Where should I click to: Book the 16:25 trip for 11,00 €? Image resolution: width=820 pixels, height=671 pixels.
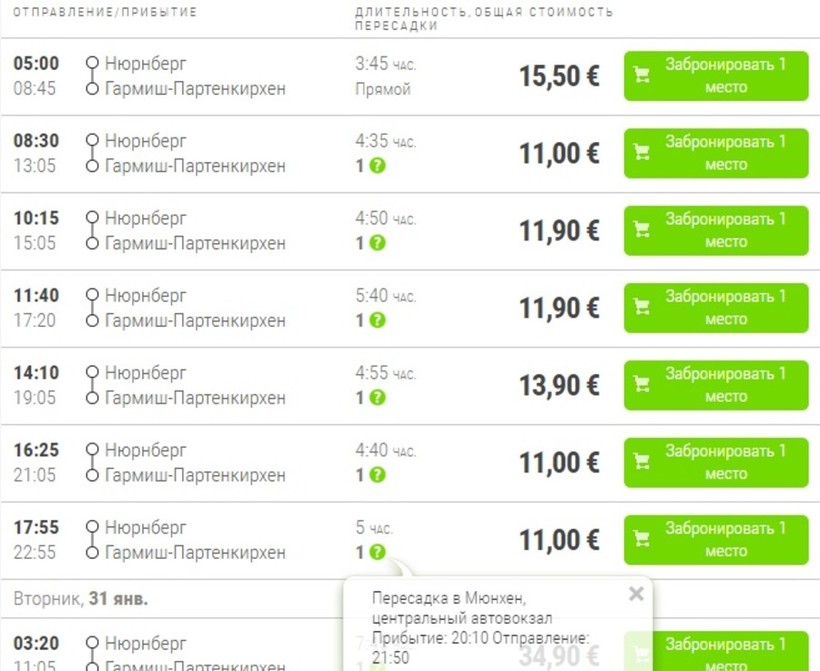(715, 462)
